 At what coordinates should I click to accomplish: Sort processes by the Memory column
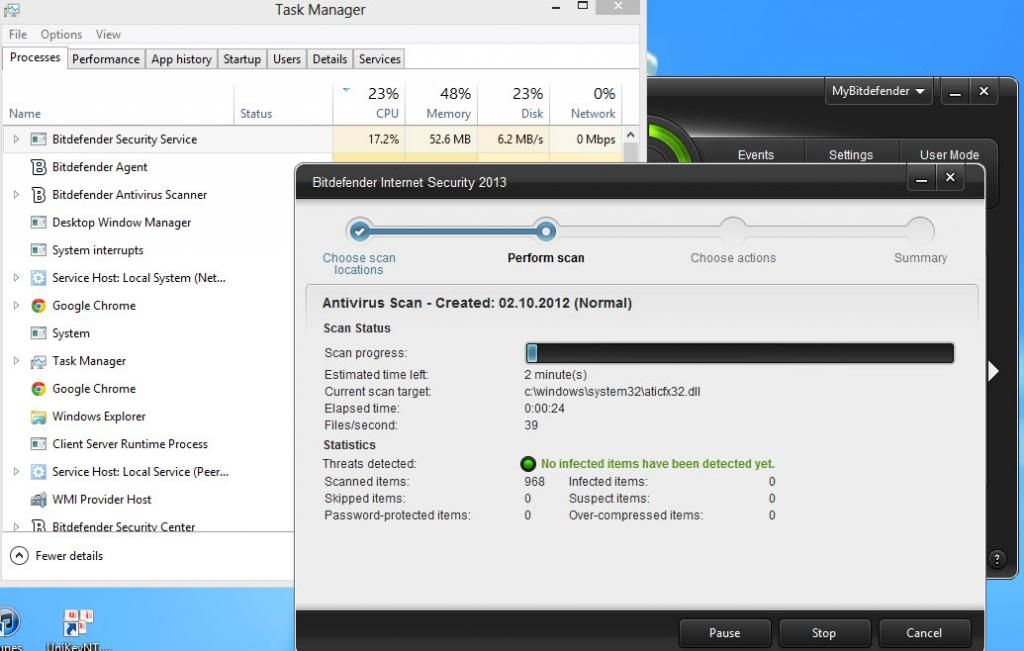(448, 104)
